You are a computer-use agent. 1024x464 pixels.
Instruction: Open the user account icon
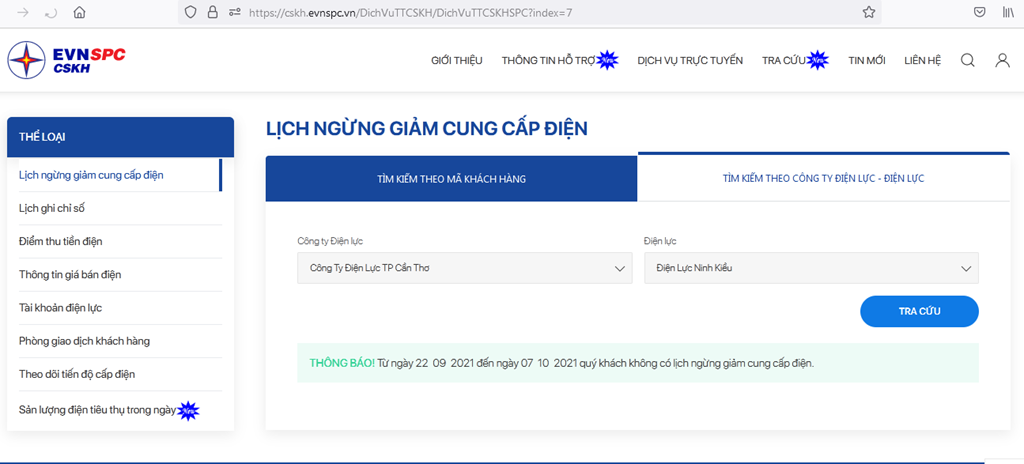pyautogui.click(x=1002, y=60)
